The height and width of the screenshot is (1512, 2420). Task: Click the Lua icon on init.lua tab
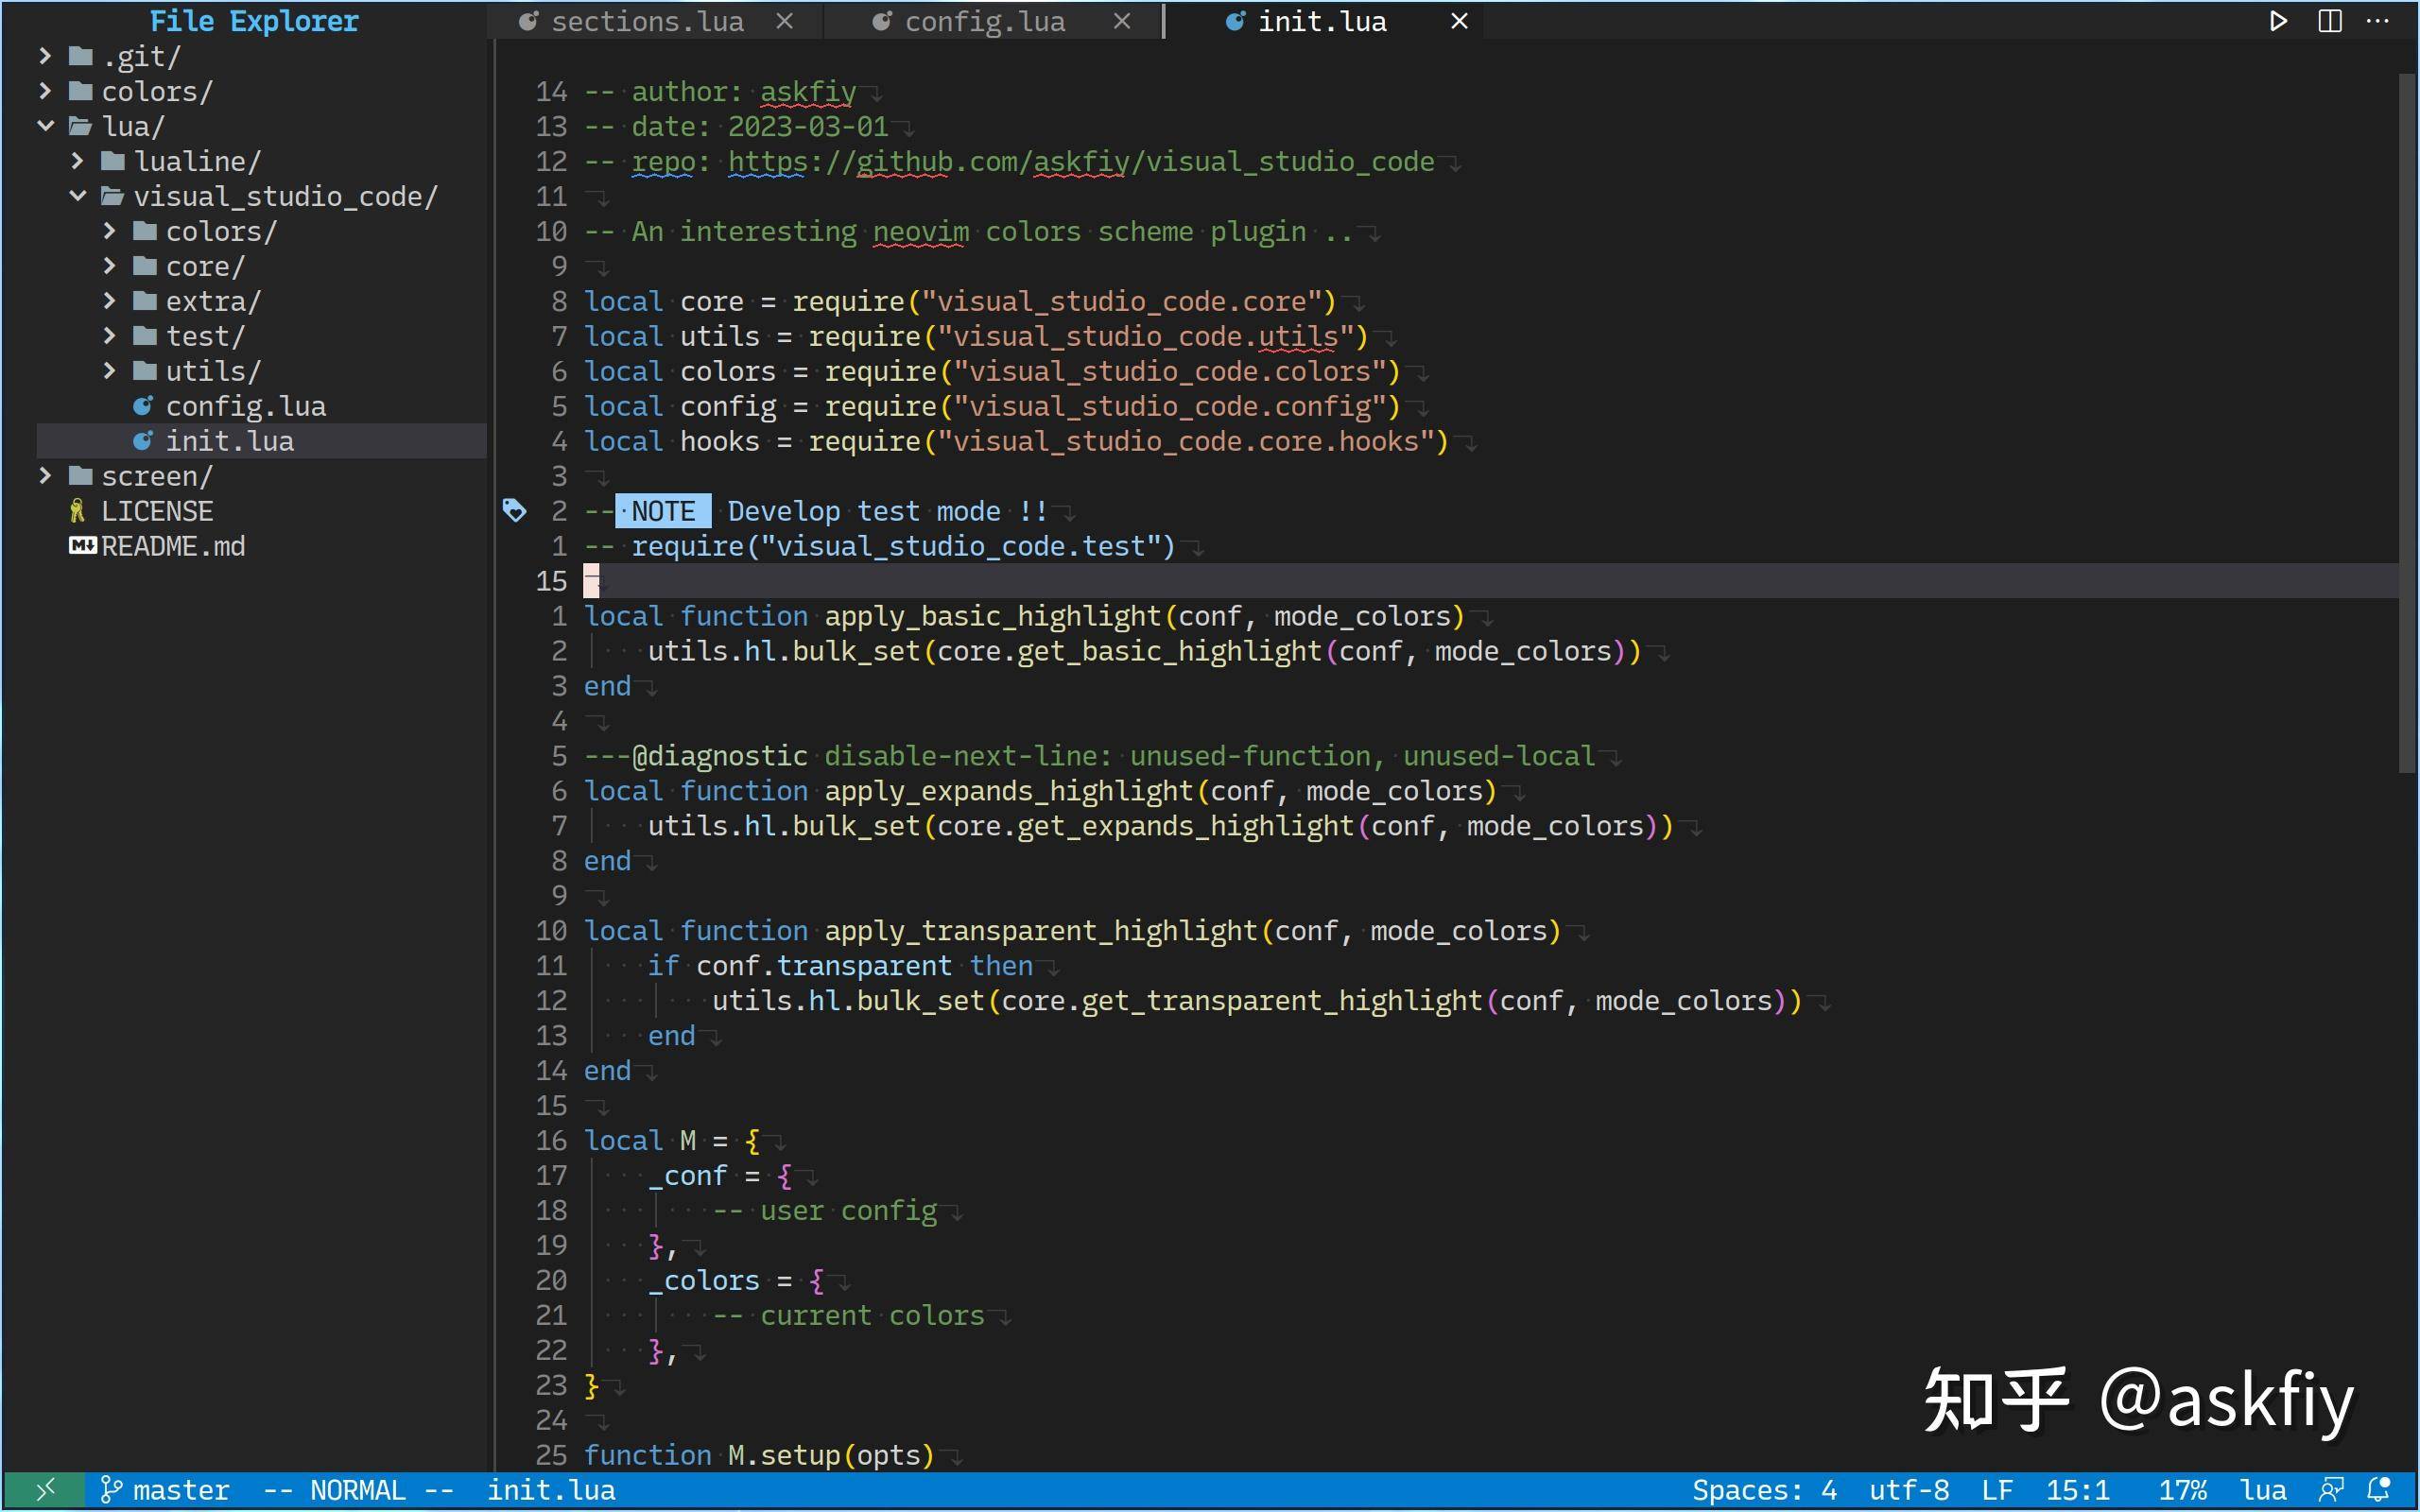coord(1235,21)
